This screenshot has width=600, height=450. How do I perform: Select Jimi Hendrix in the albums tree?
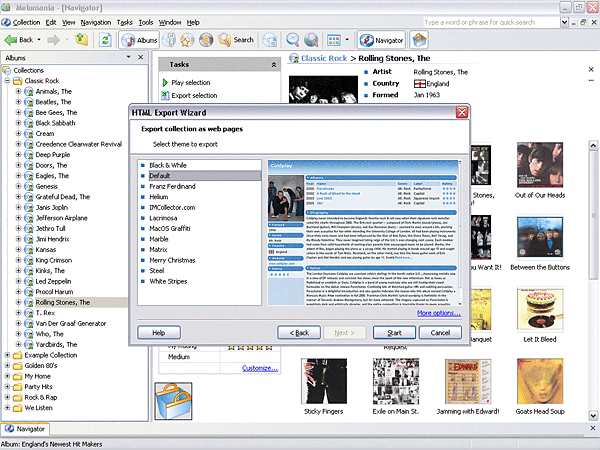point(52,239)
